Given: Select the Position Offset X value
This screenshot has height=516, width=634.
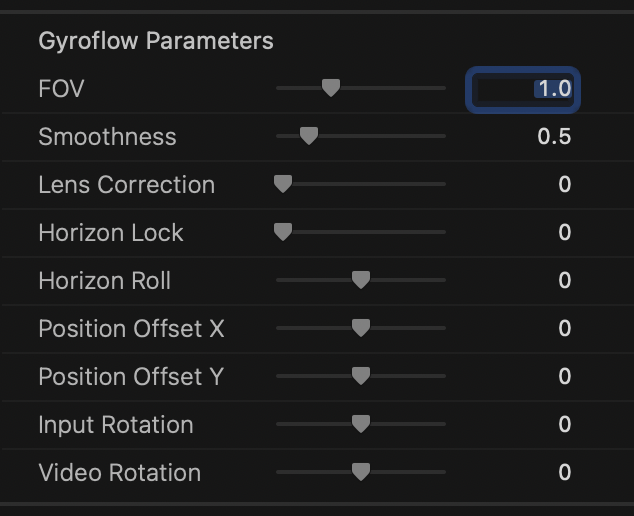Looking at the screenshot, I should point(565,328).
